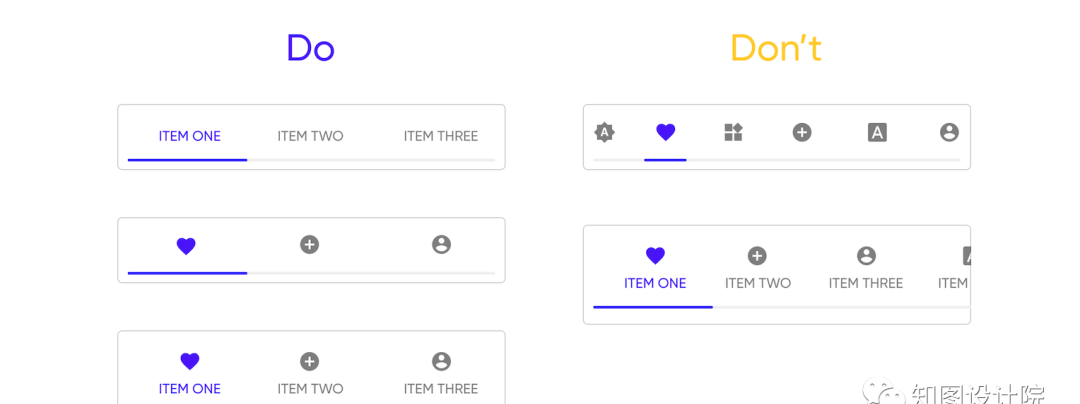This screenshot has height=404, width=1080.
Task: Select the account icon in the Do icon-only tab bar
Action: (x=442, y=244)
